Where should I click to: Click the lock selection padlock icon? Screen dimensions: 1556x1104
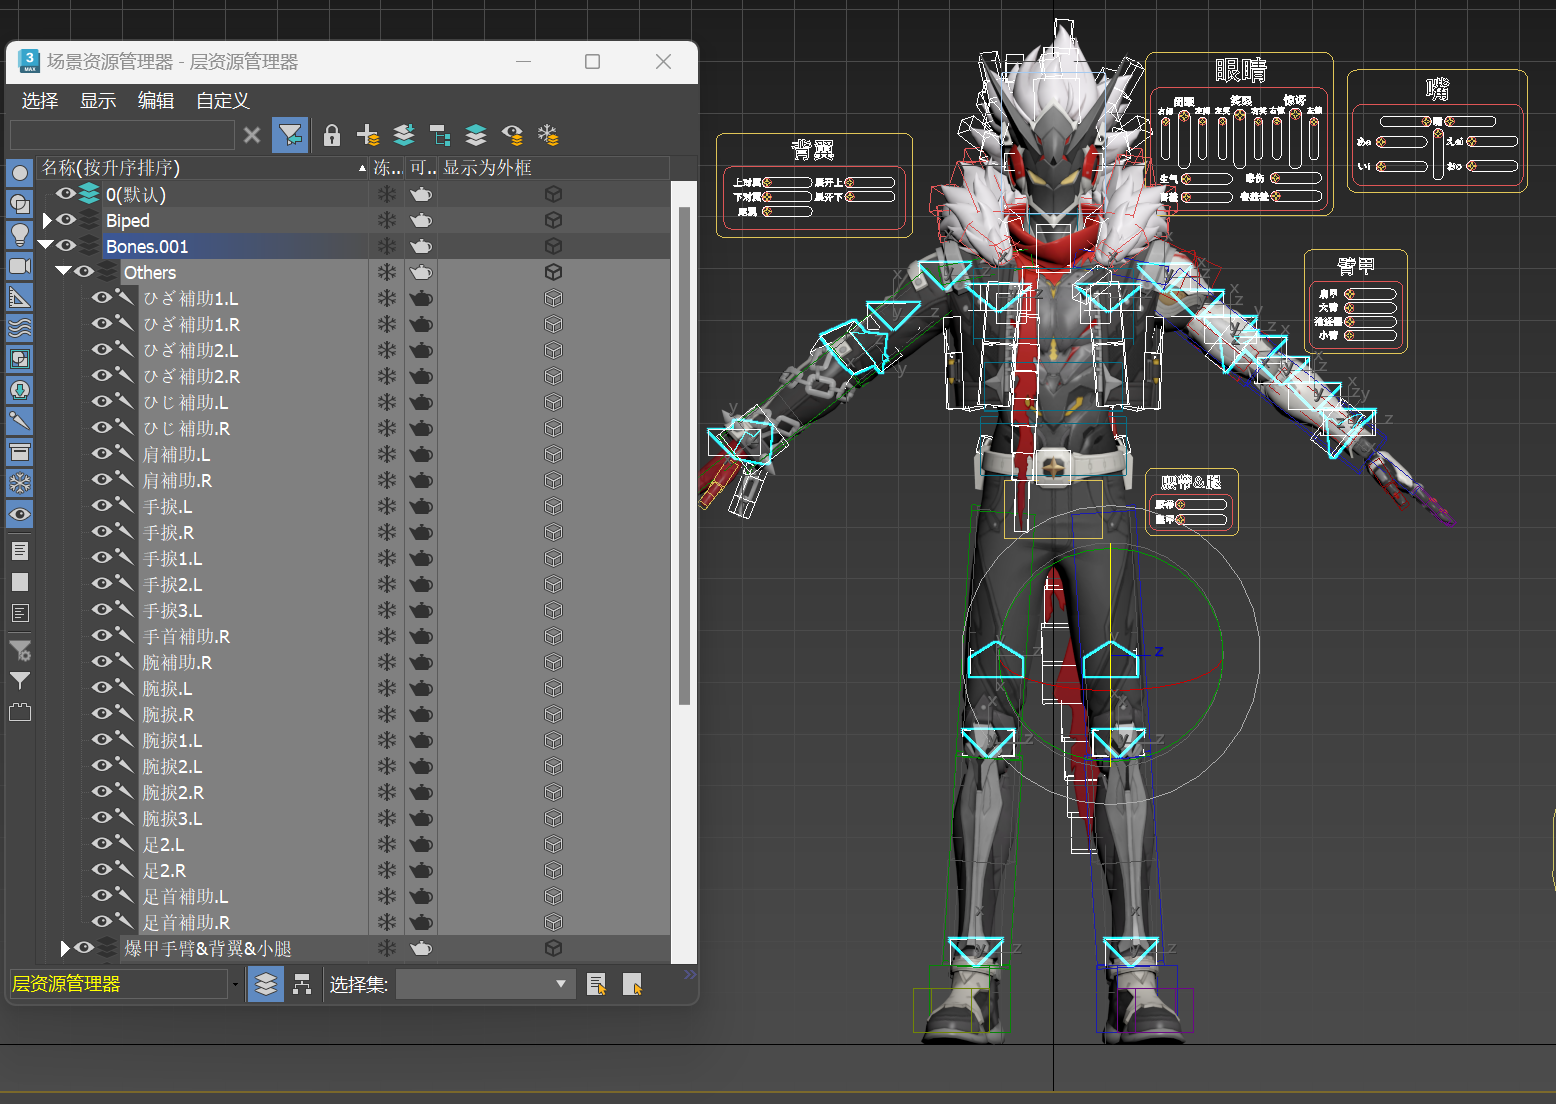(x=332, y=135)
